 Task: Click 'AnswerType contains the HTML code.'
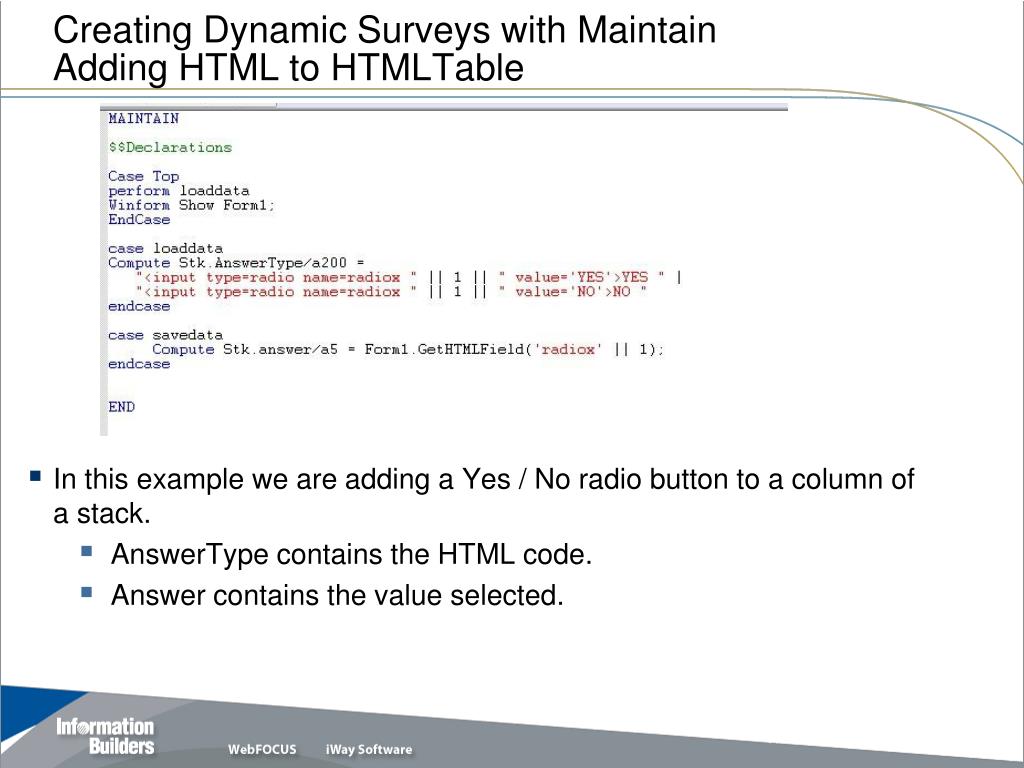coord(351,554)
